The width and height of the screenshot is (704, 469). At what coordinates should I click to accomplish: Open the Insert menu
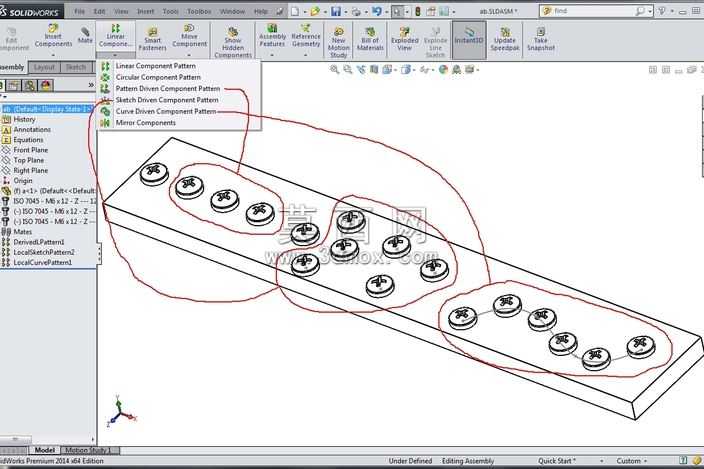[145, 11]
